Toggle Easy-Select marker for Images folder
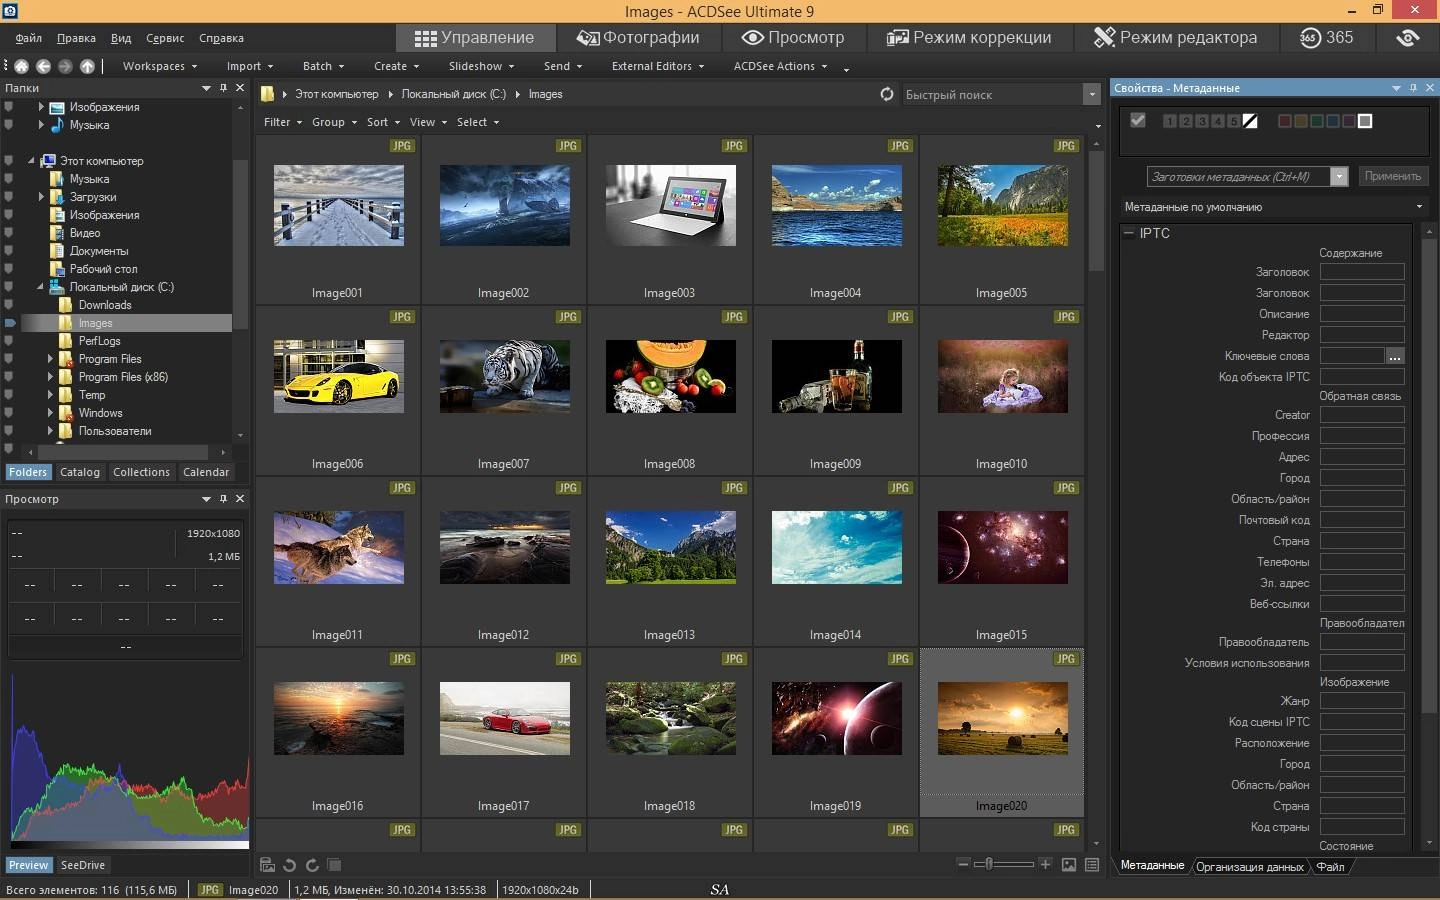The width and height of the screenshot is (1440, 900). point(9,323)
